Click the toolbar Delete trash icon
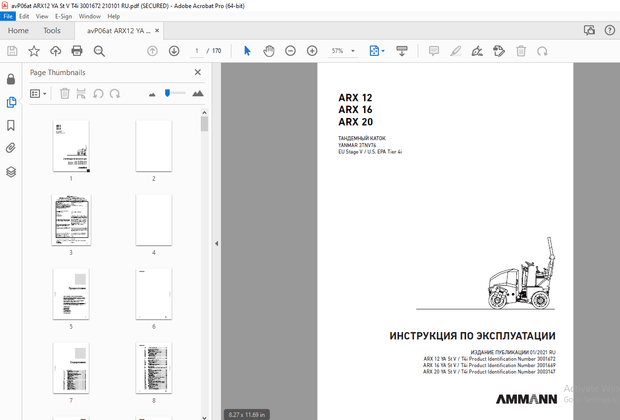Viewport: 620px width, 420px height. (521, 51)
